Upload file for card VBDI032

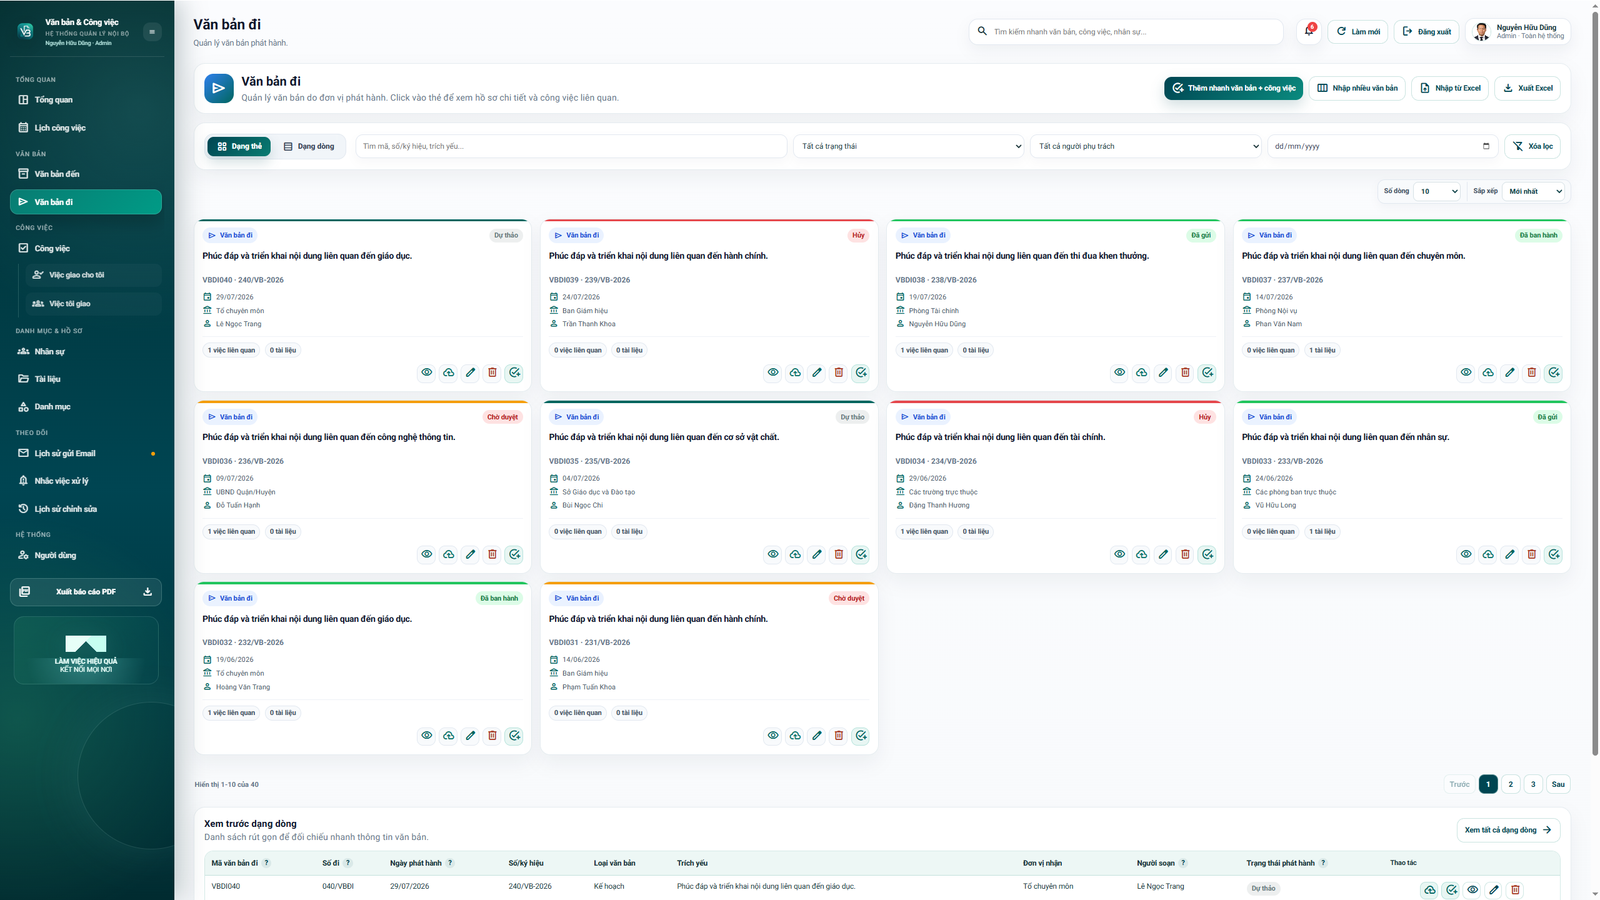click(449, 735)
